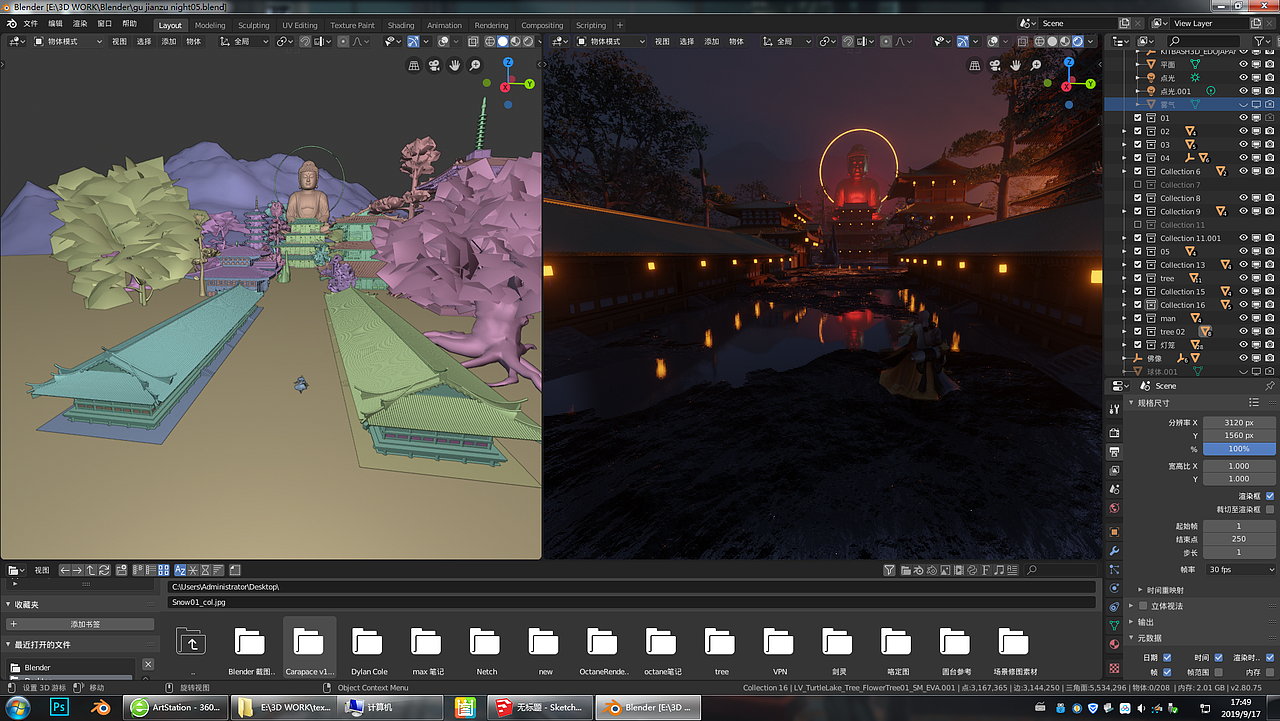
Task: Enable the Collection 7 checkbox in outliner
Action: pos(1137,185)
